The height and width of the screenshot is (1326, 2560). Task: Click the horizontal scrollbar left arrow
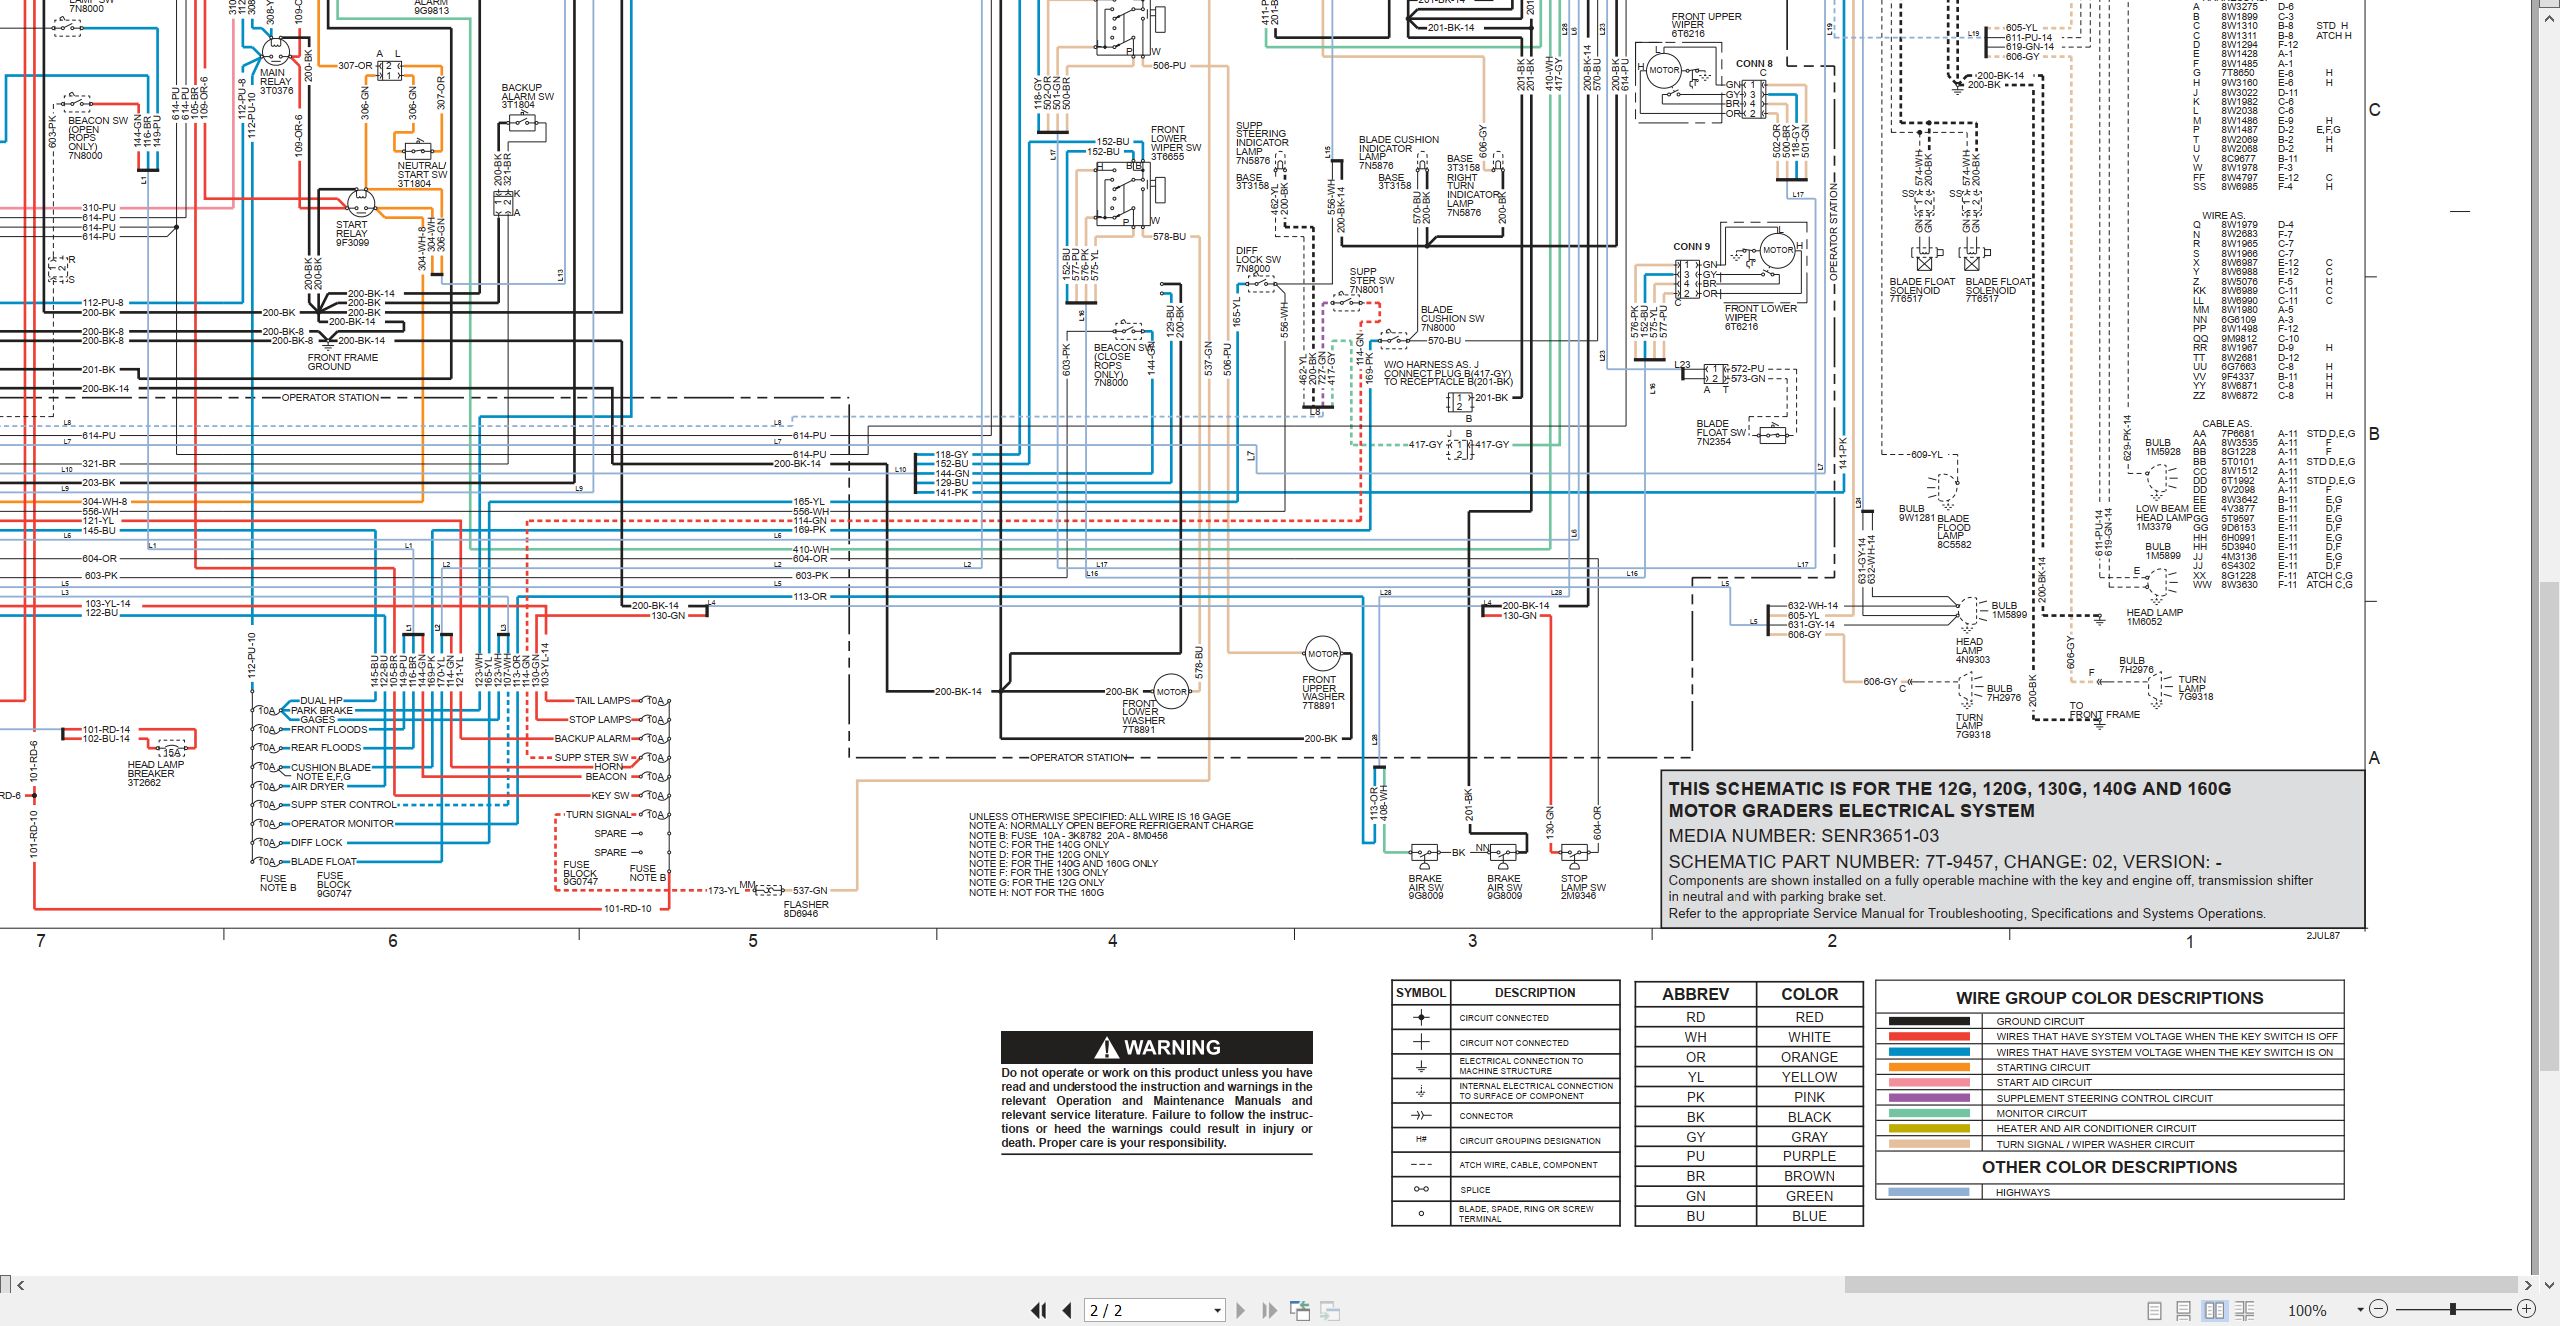coord(20,1285)
